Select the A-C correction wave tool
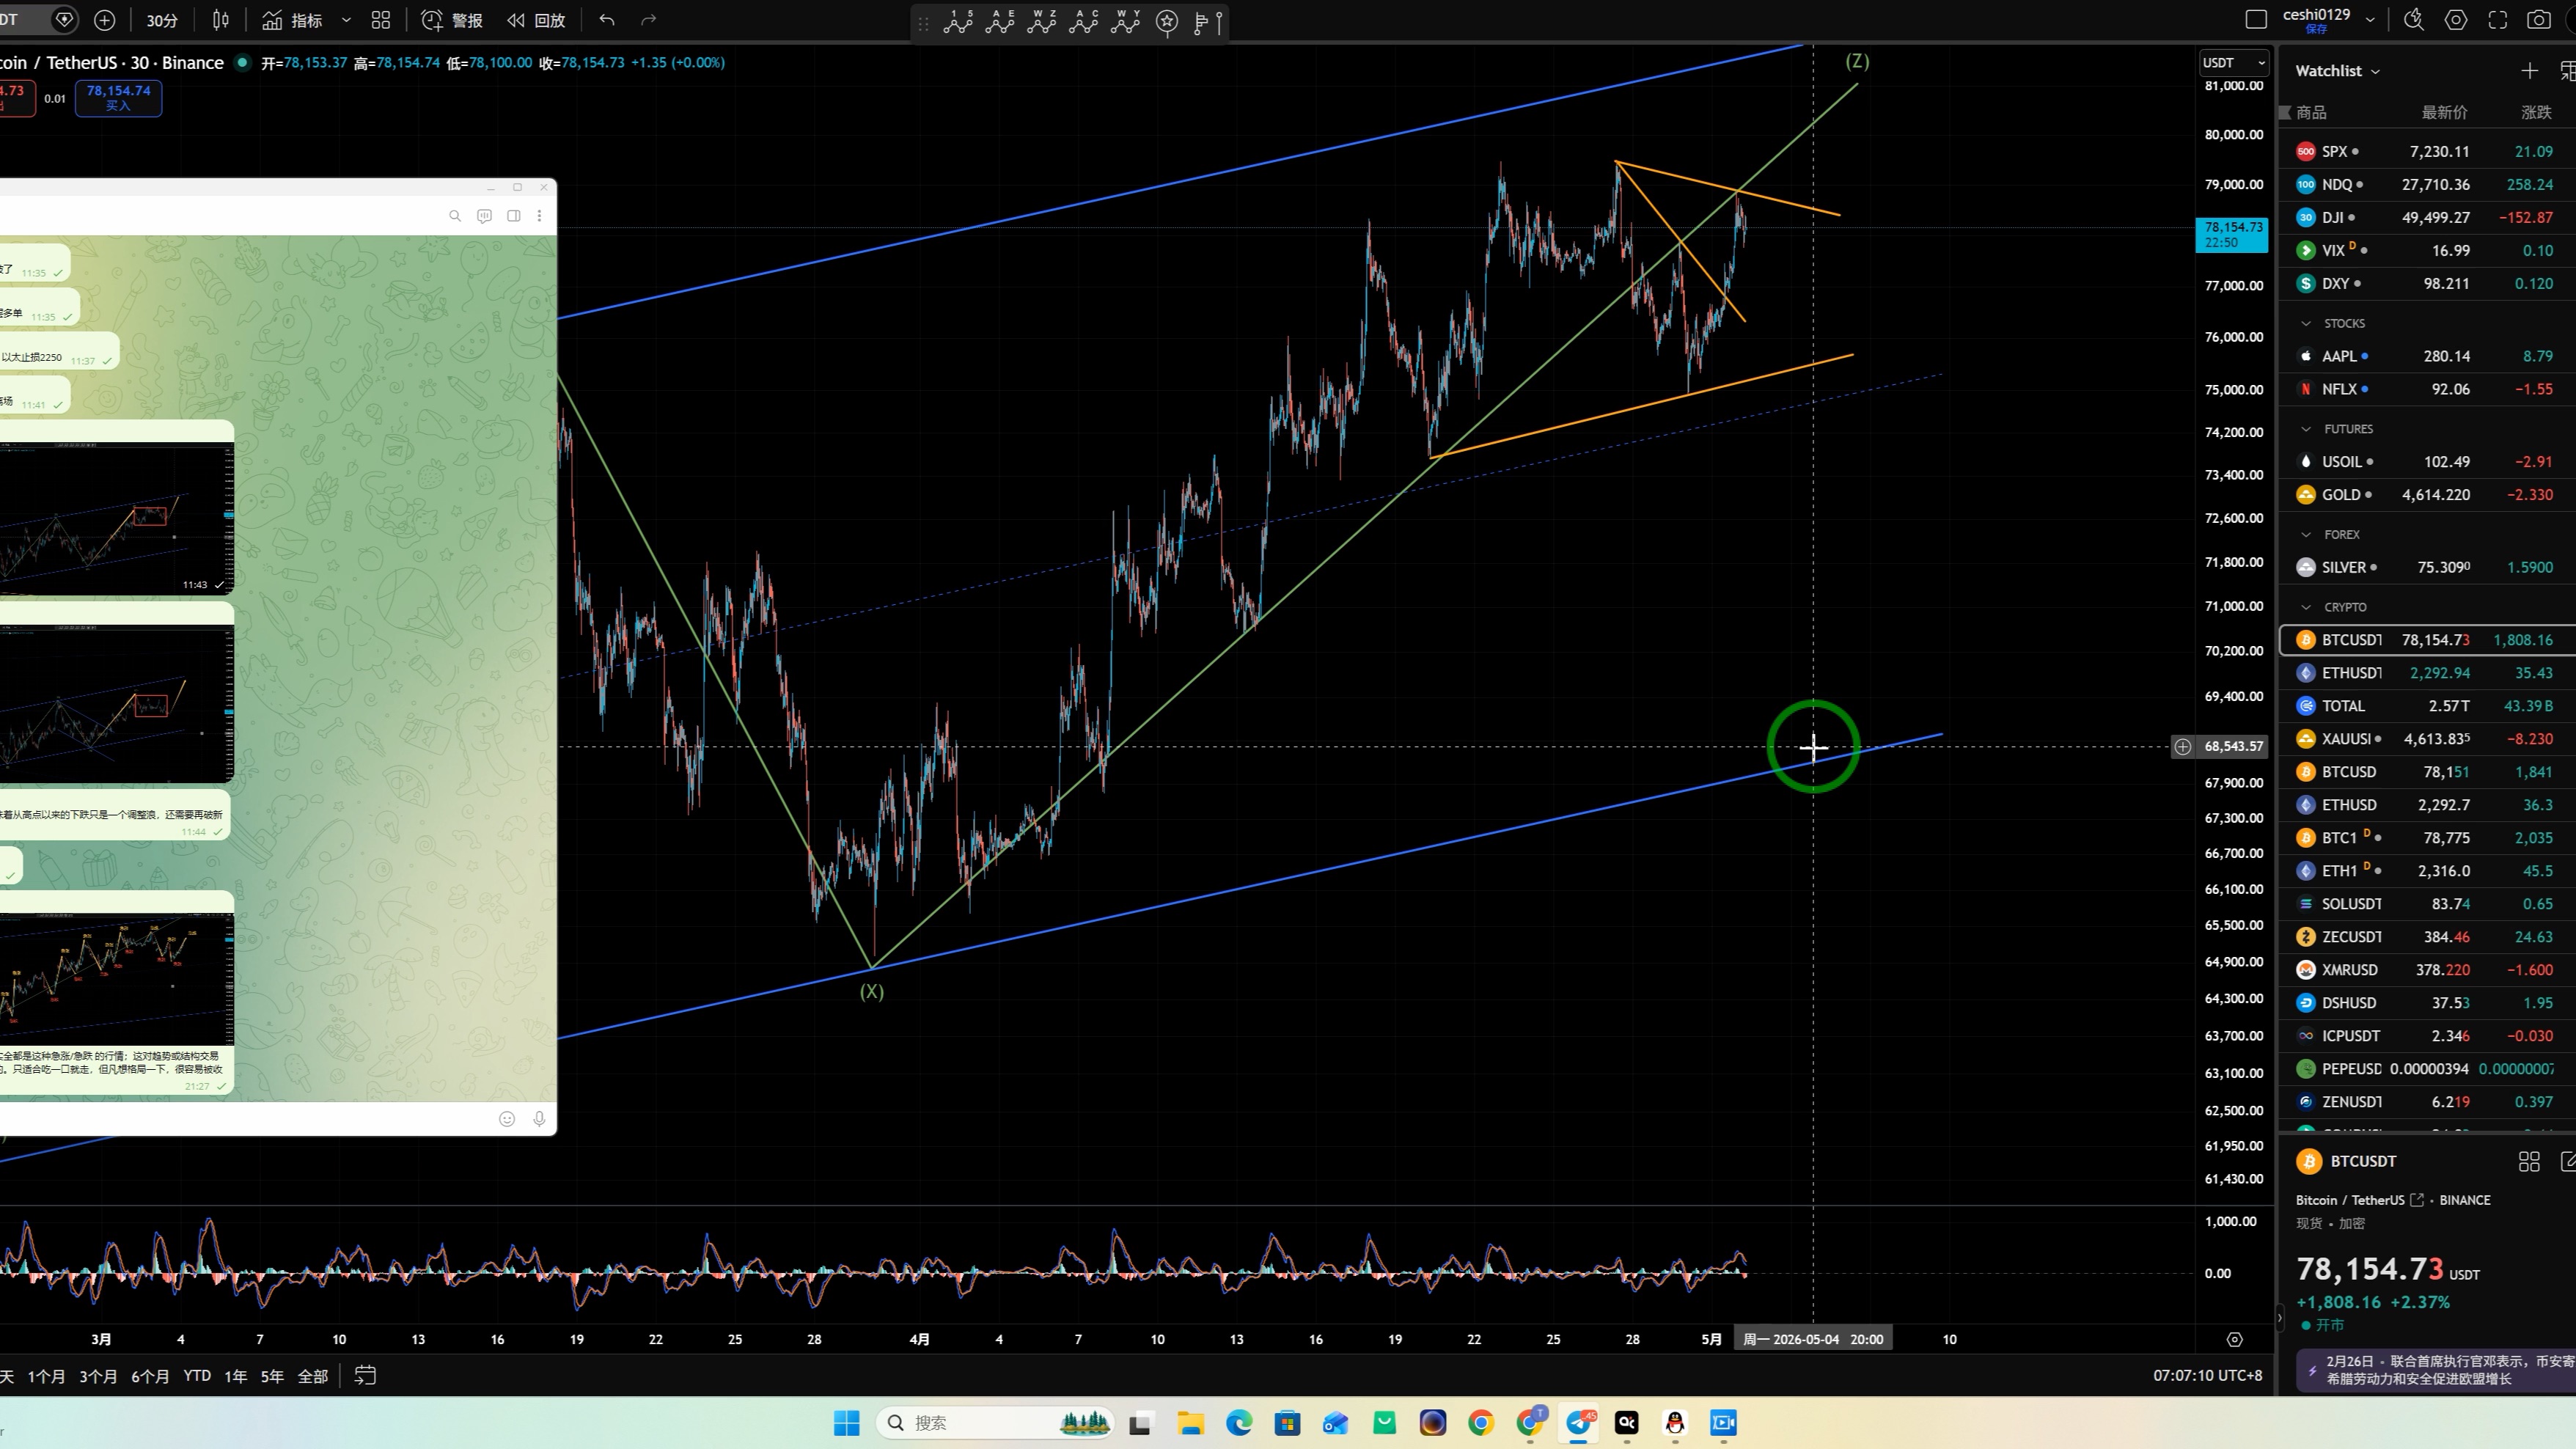This screenshot has height=1449, width=2576. pos(1084,21)
